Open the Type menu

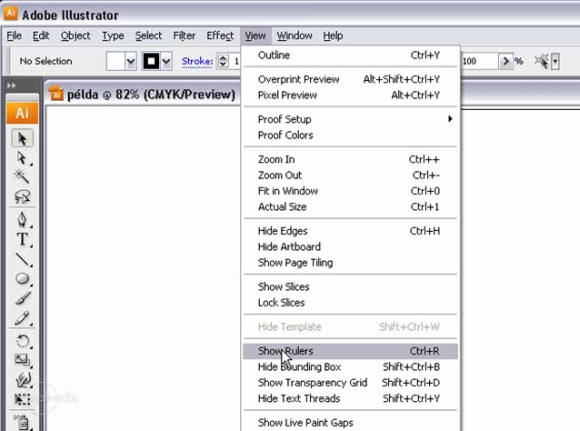[x=113, y=36]
